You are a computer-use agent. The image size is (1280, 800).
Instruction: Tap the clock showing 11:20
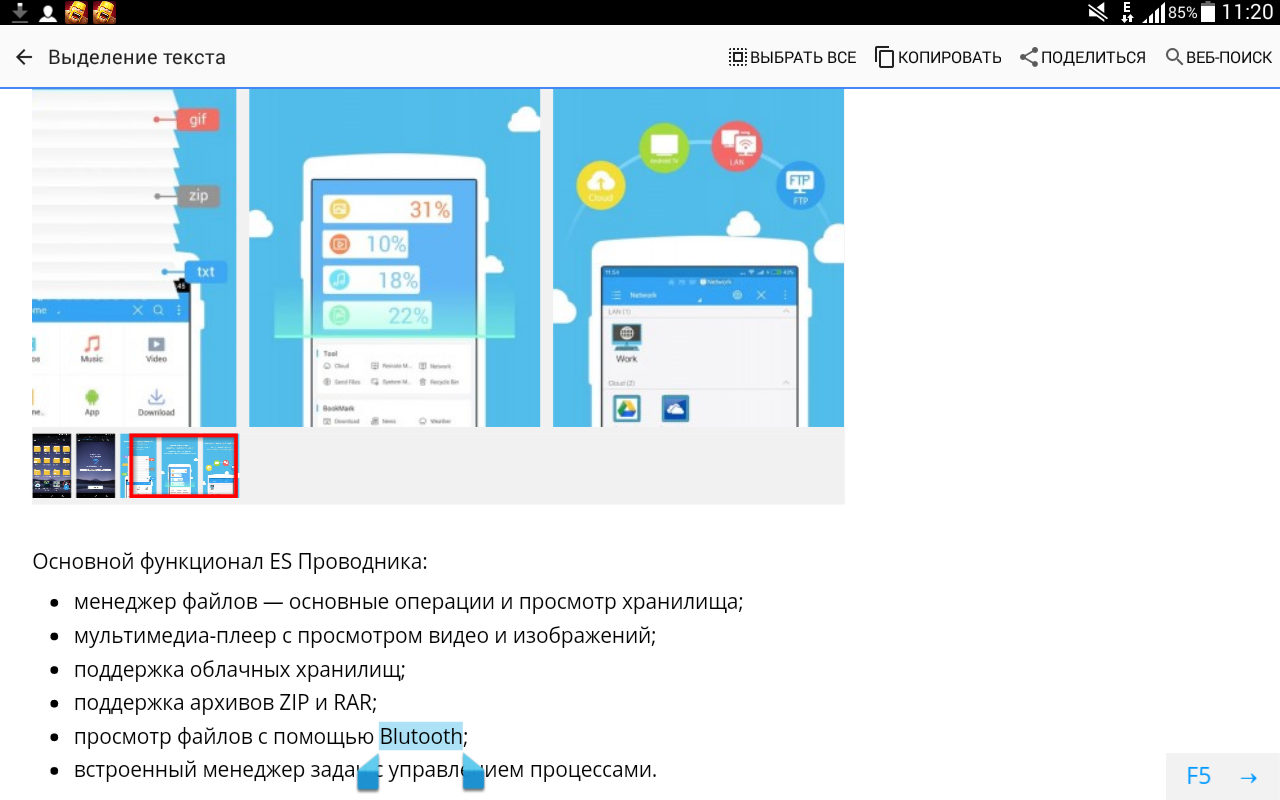[x=1247, y=12]
